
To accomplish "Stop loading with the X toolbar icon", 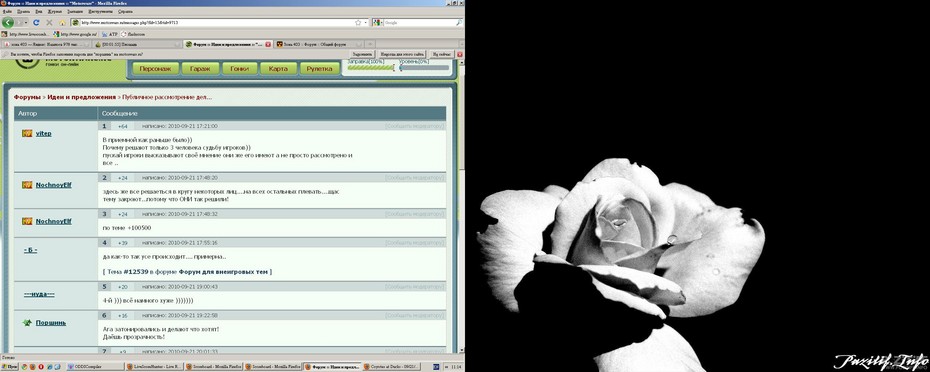I will [49, 23].
